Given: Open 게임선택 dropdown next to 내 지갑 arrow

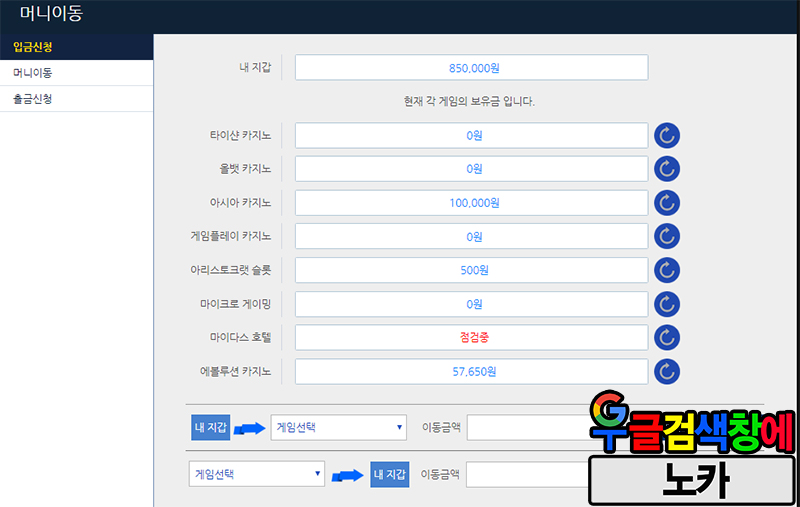Looking at the screenshot, I should click(339, 428).
